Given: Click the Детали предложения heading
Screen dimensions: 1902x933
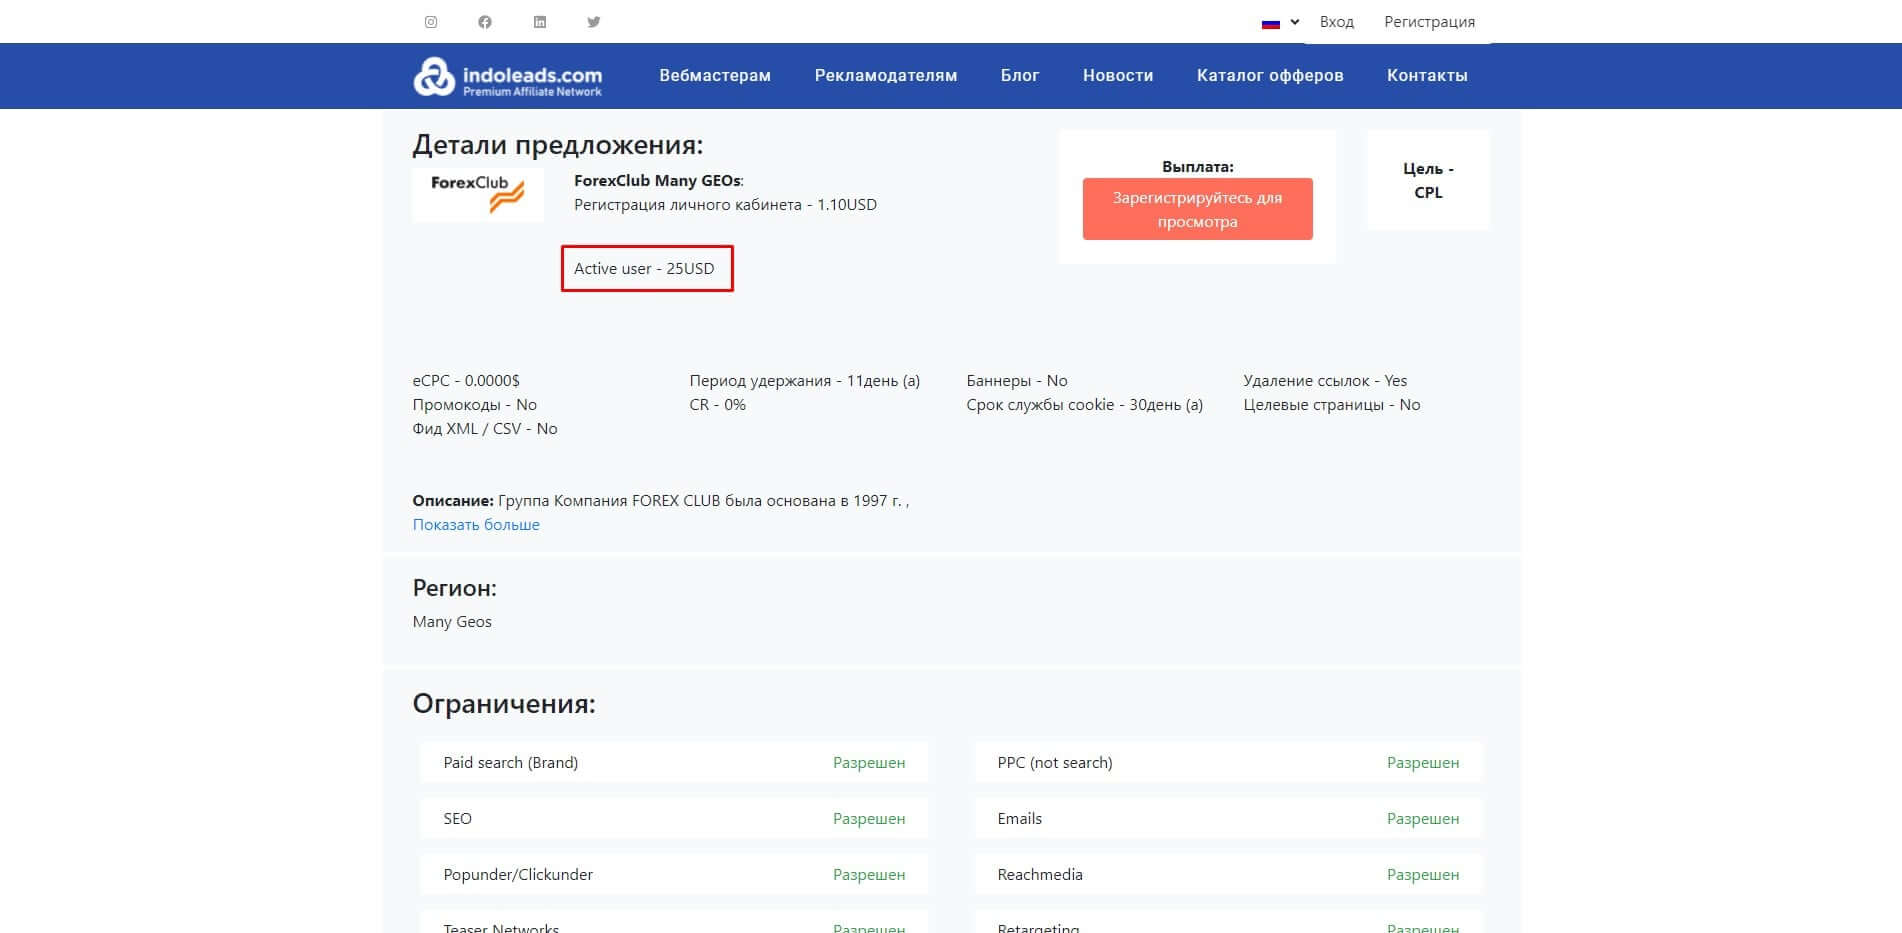Looking at the screenshot, I should pyautogui.click(x=558, y=145).
